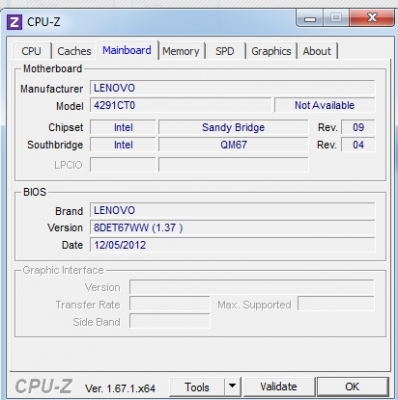Image resolution: width=398 pixels, height=400 pixels.
Task: Click the Not Available model field
Action: [x=324, y=105]
